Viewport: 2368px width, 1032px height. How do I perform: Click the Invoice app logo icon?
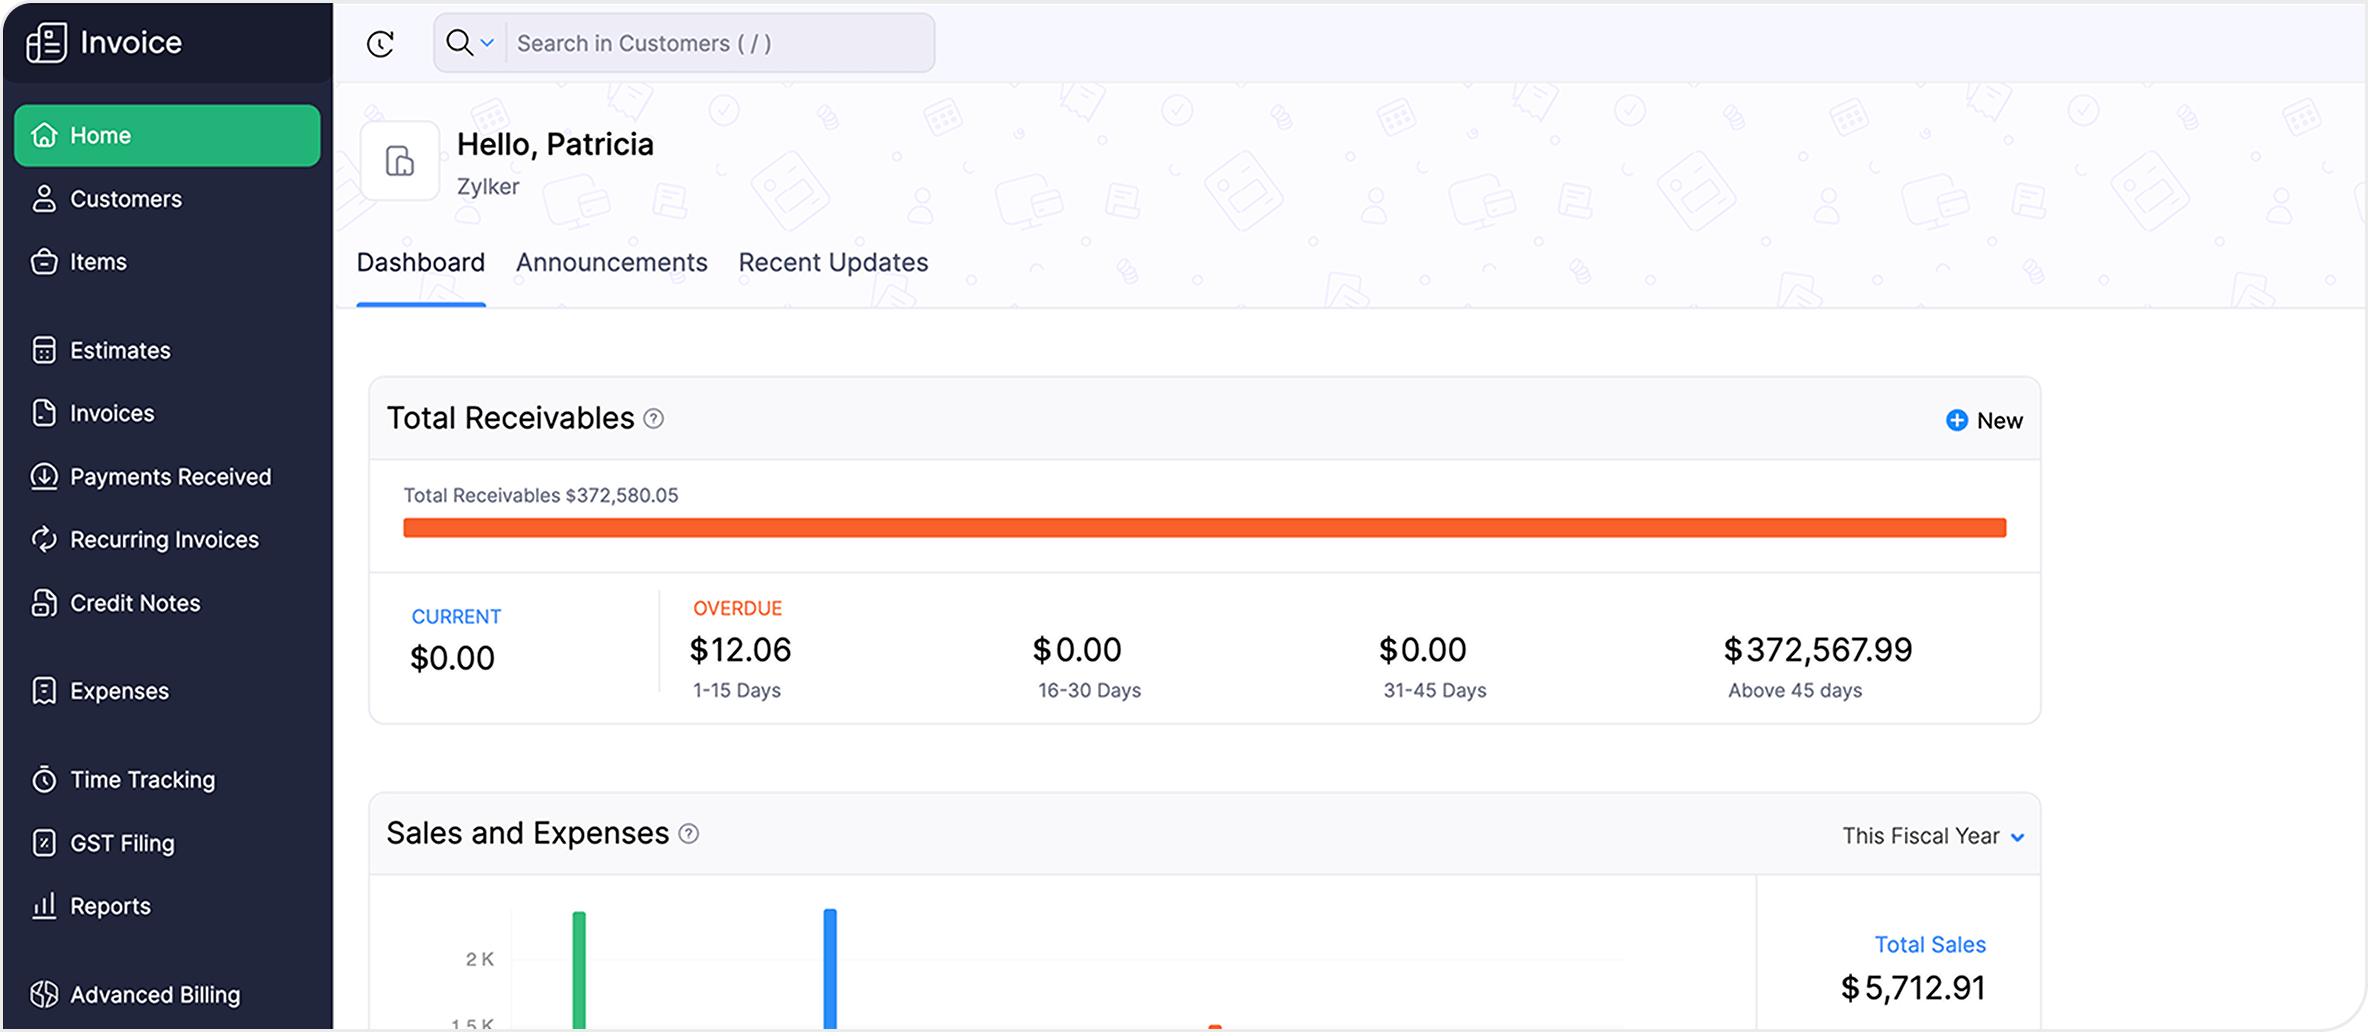(46, 42)
